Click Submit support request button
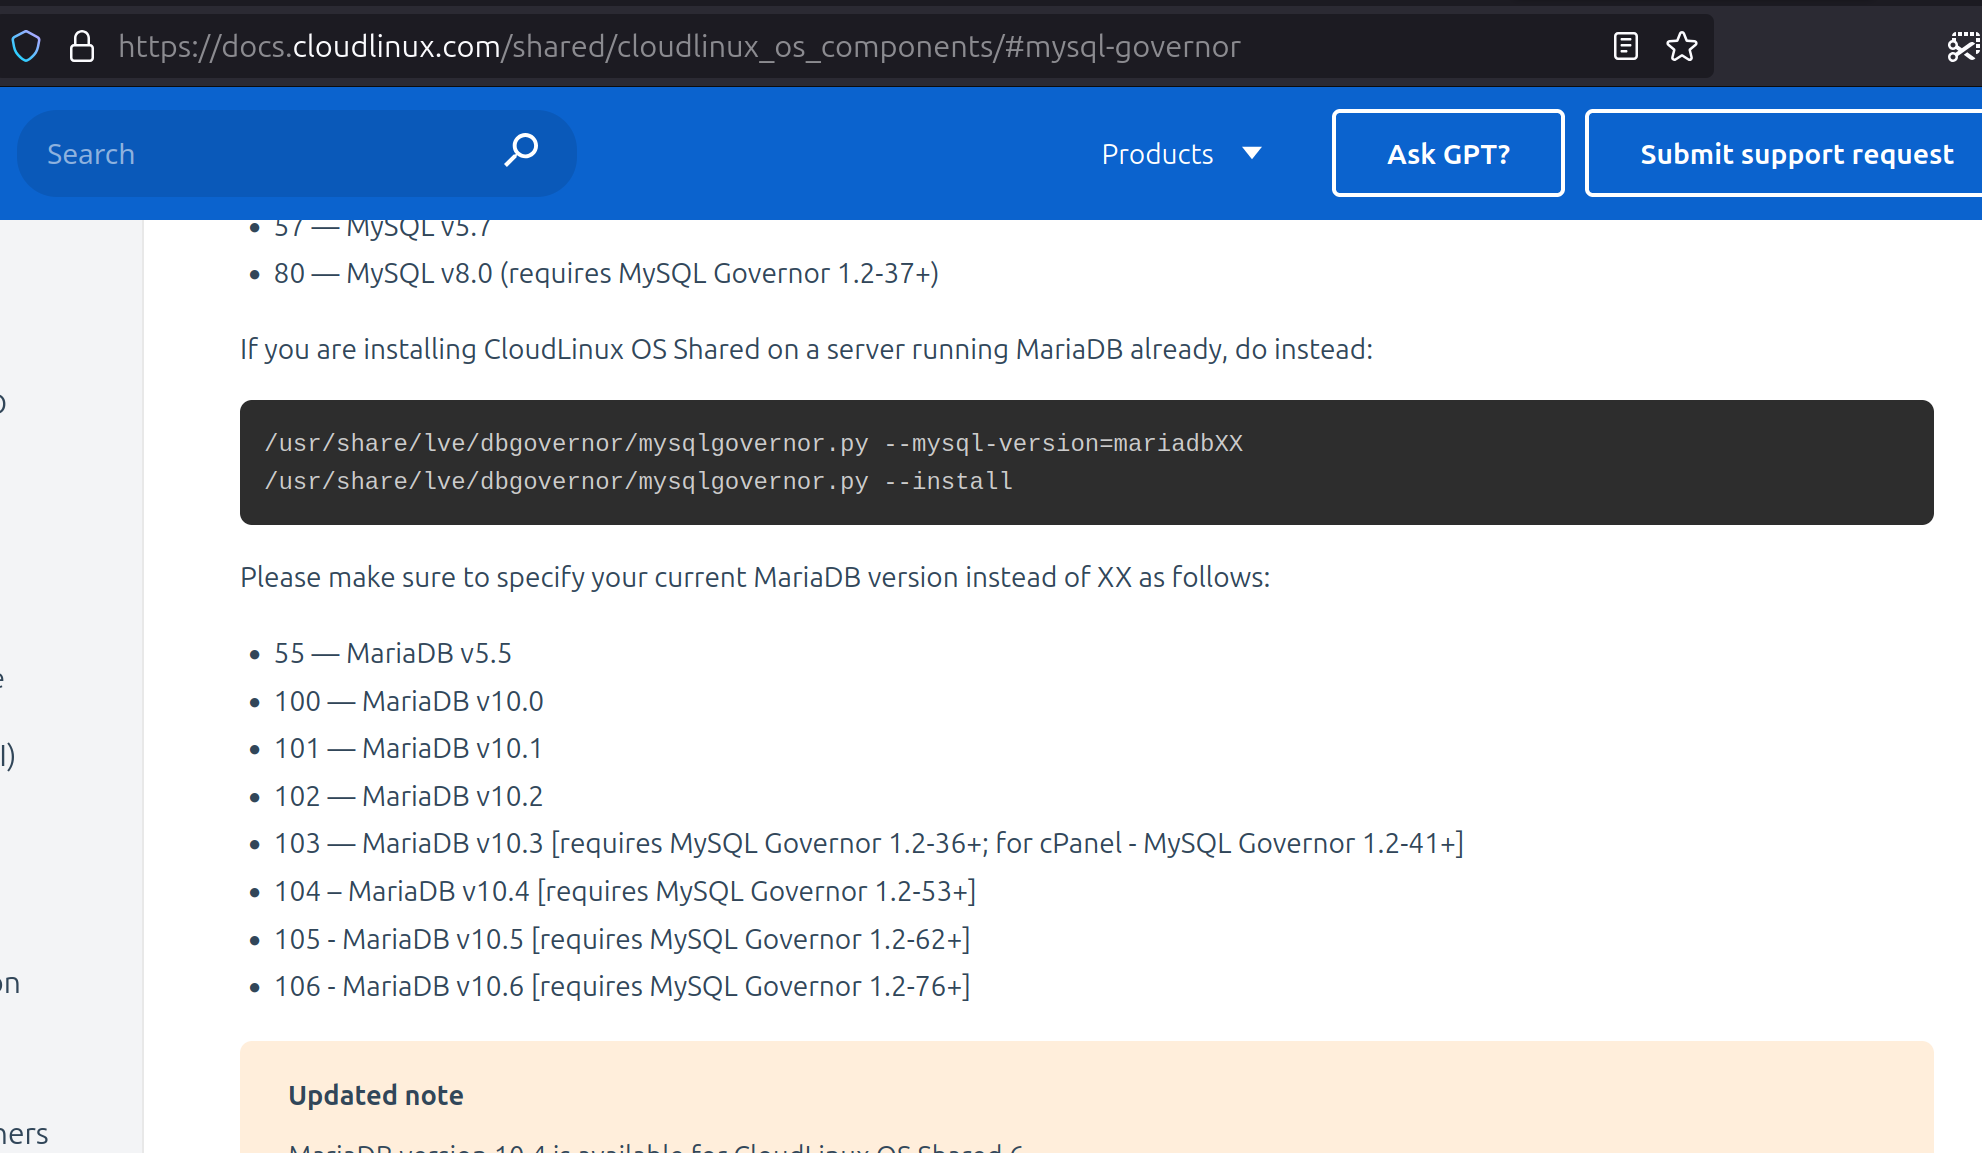 pos(1795,154)
